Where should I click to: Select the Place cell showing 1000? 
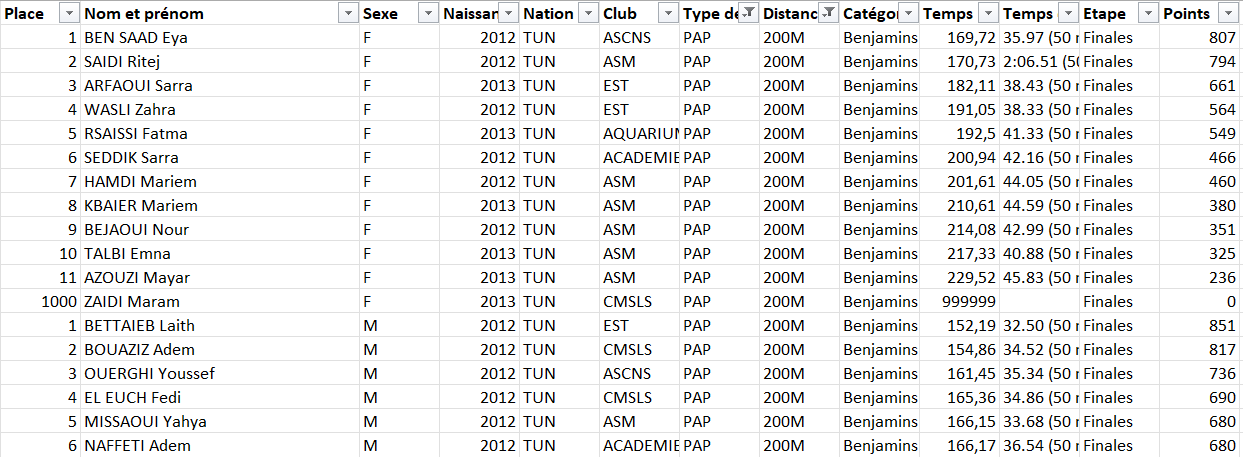(40, 301)
